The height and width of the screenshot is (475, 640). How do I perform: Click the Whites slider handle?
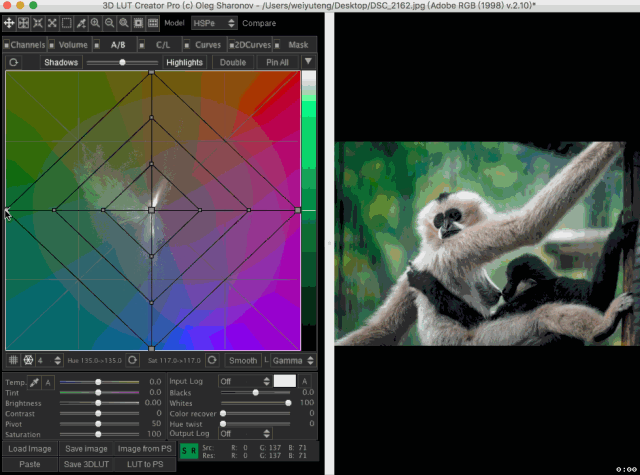(288, 403)
